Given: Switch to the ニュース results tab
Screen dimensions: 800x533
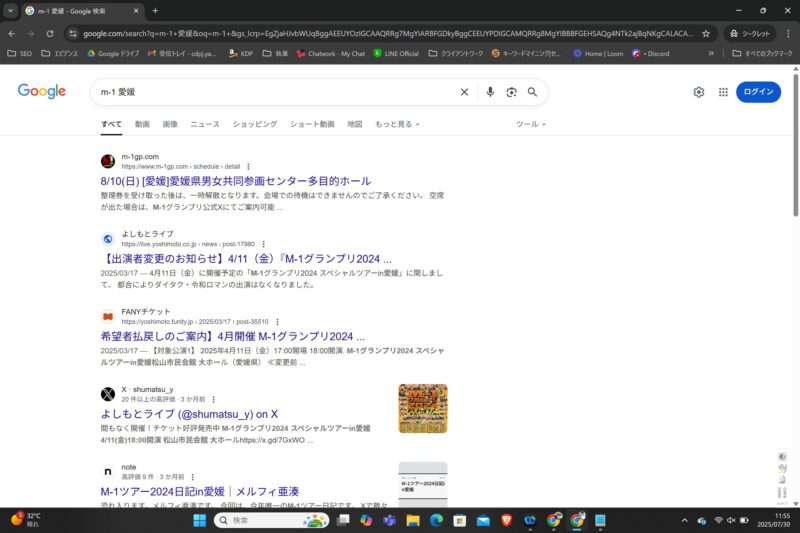Looking at the screenshot, I should point(205,124).
